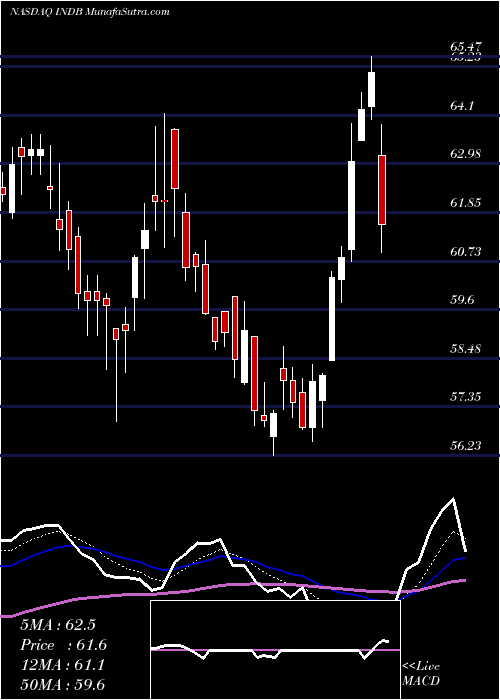
Task: Click the 64.1 price level label
Action: (462, 106)
